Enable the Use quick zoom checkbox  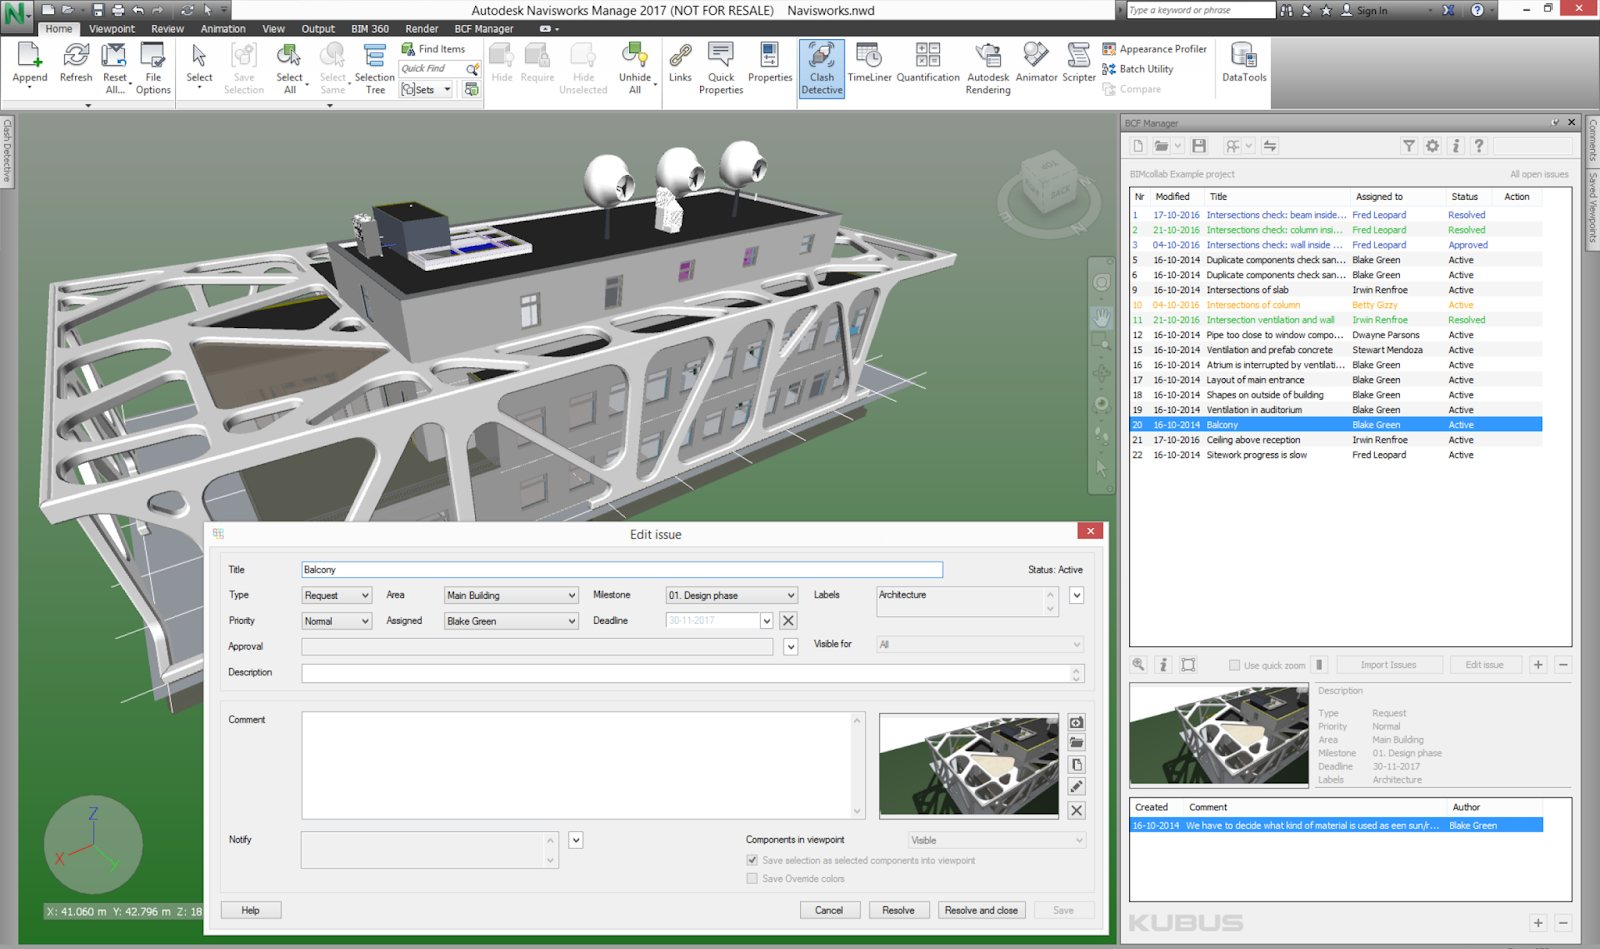click(1235, 664)
